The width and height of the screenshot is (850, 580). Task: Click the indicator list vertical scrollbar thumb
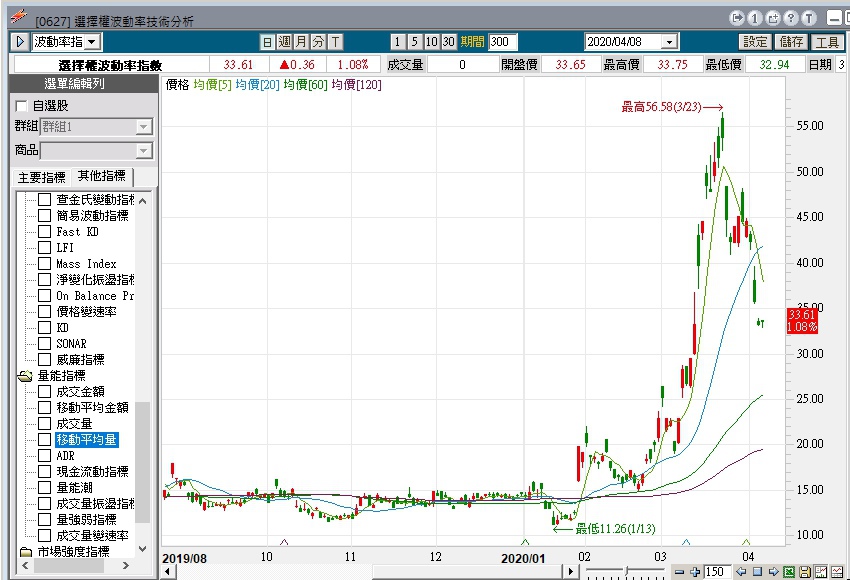coord(142,462)
